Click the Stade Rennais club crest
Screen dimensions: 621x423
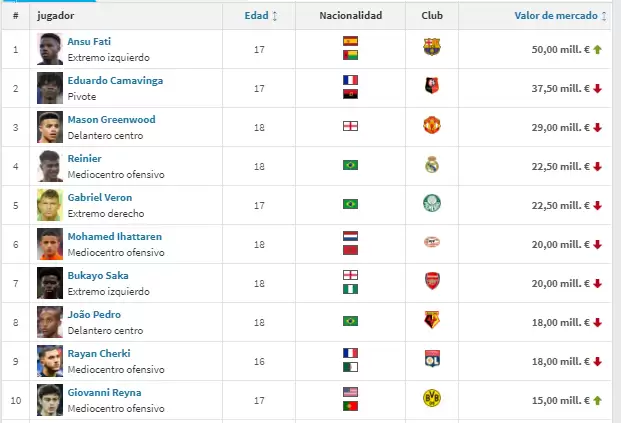tap(432, 87)
